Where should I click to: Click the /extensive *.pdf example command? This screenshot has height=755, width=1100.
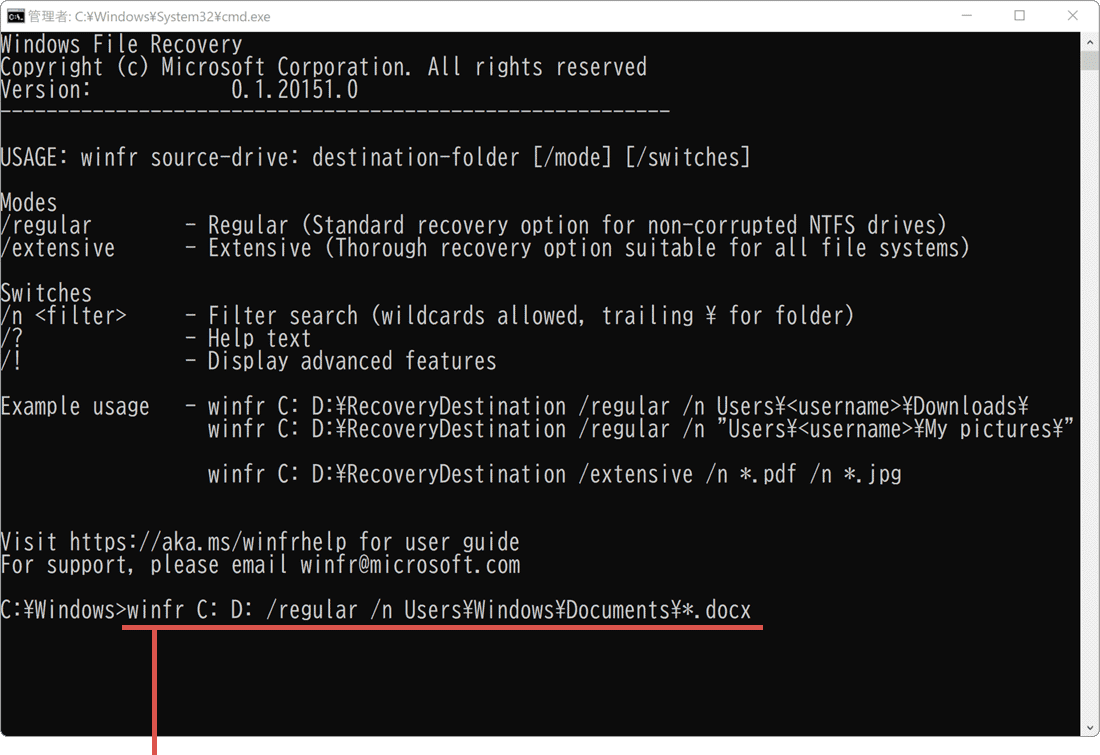(554, 474)
